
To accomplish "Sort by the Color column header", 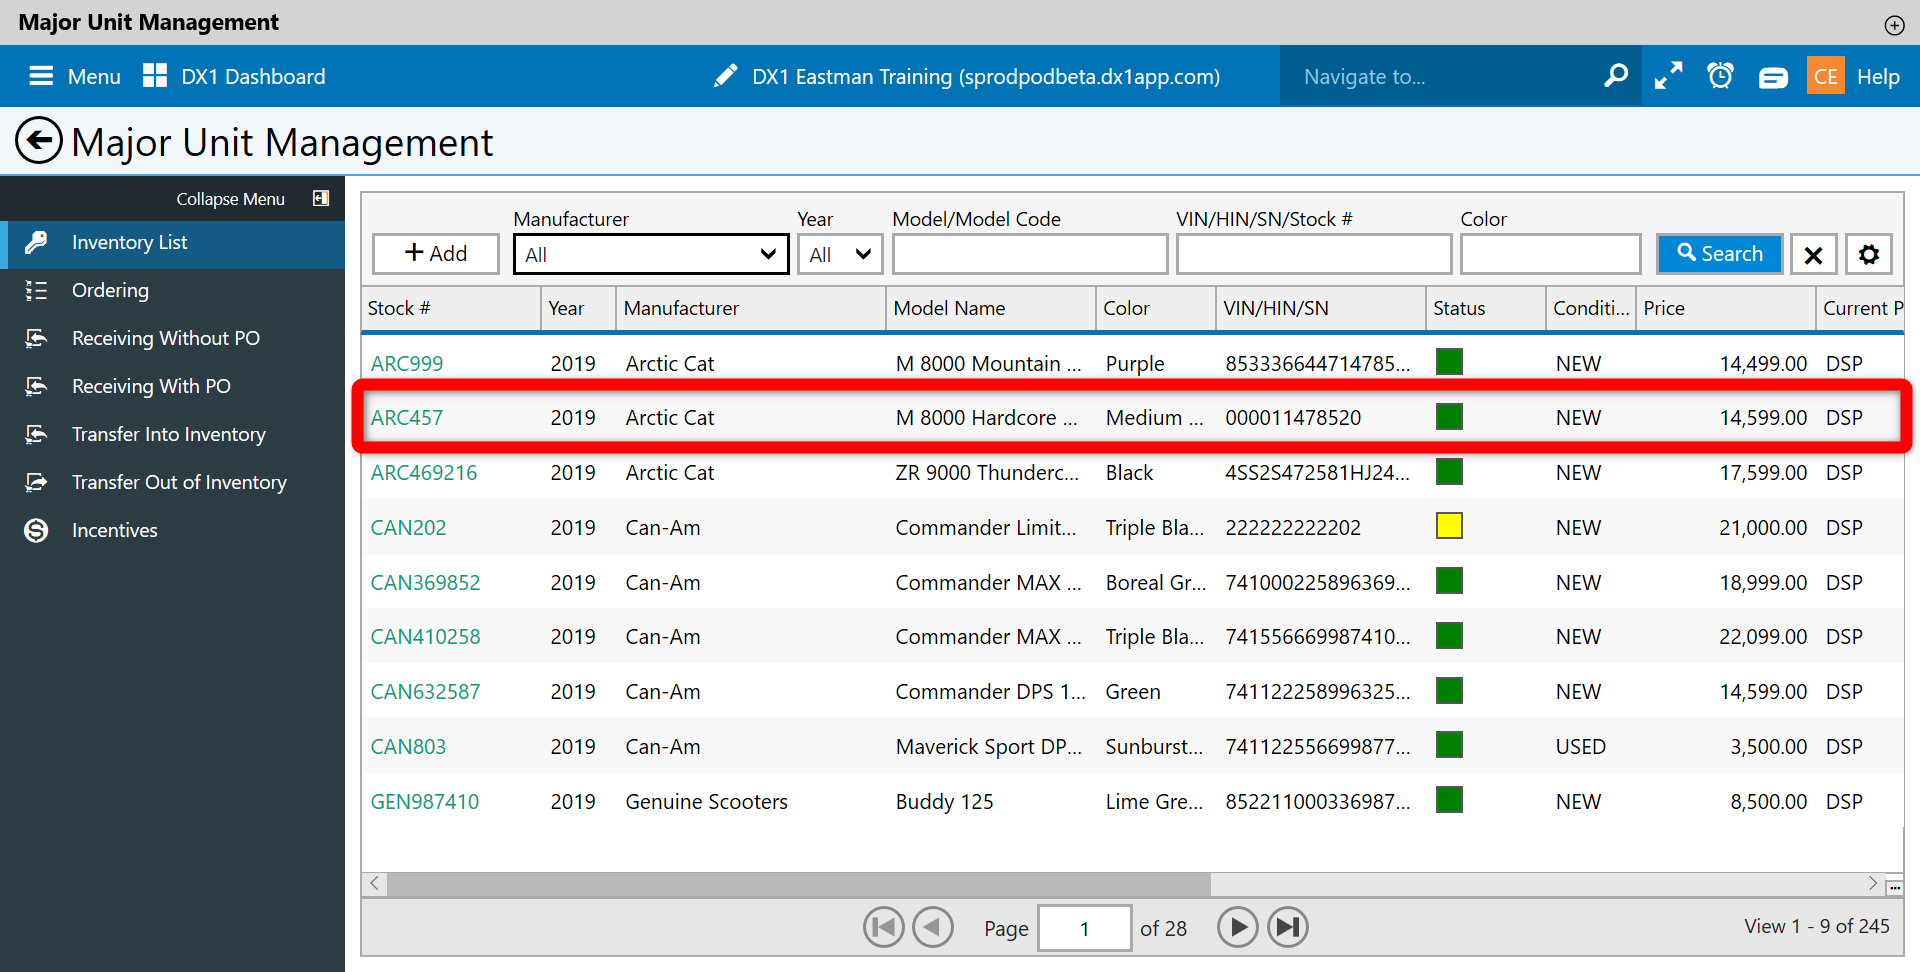I will tap(1156, 308).
